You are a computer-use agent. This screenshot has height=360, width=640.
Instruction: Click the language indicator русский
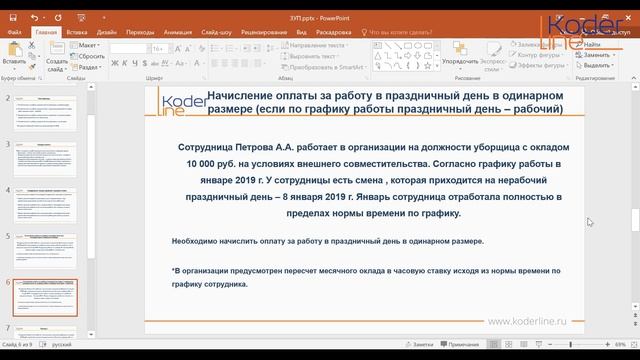(62, 344)
